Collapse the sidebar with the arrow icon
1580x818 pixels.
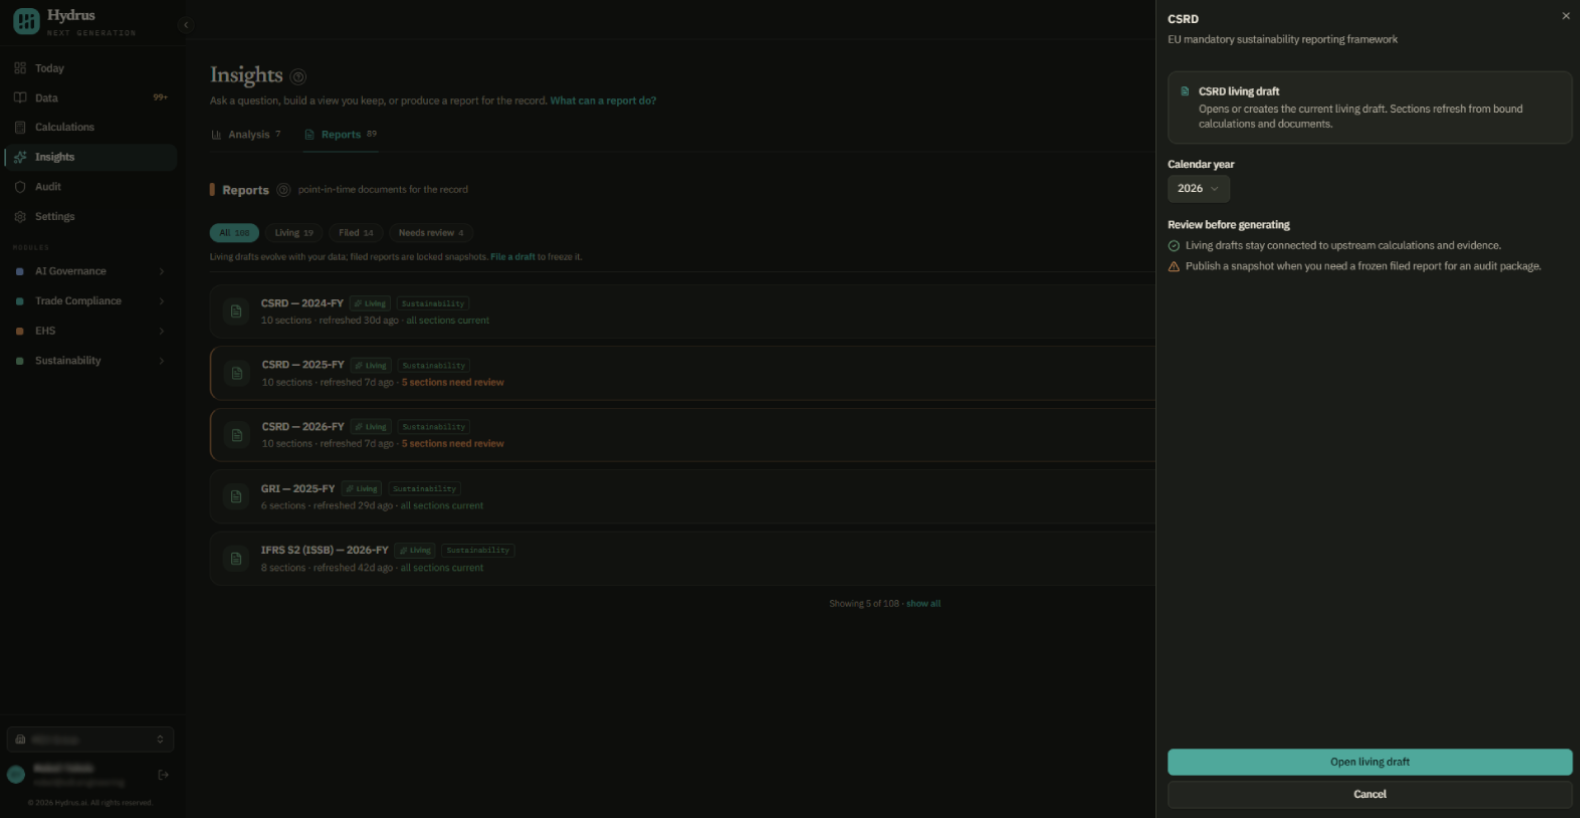185,25
